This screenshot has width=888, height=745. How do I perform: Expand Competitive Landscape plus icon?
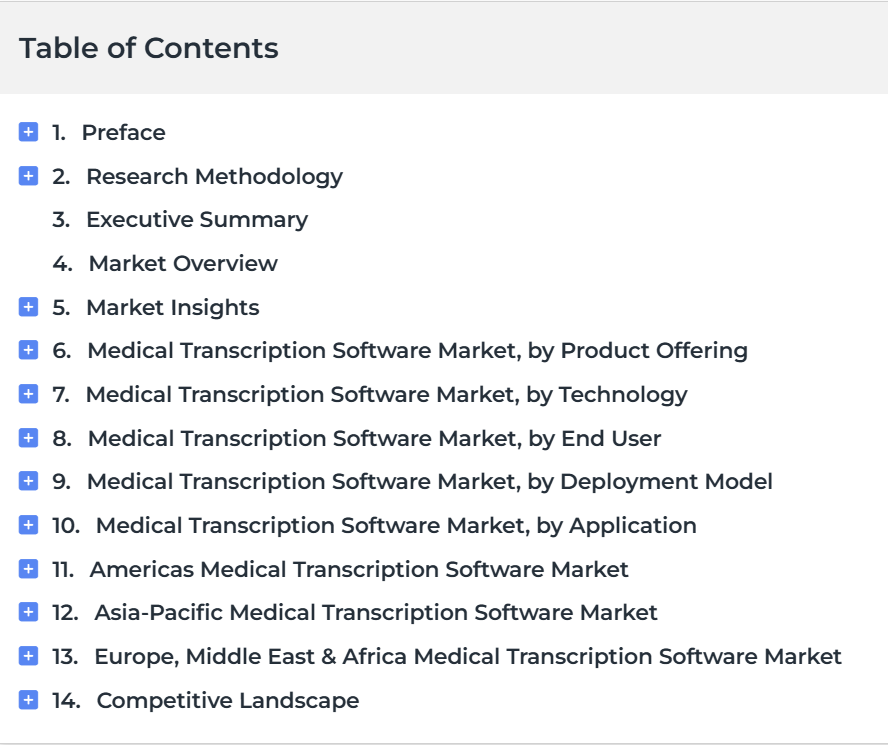click(28, 700)
